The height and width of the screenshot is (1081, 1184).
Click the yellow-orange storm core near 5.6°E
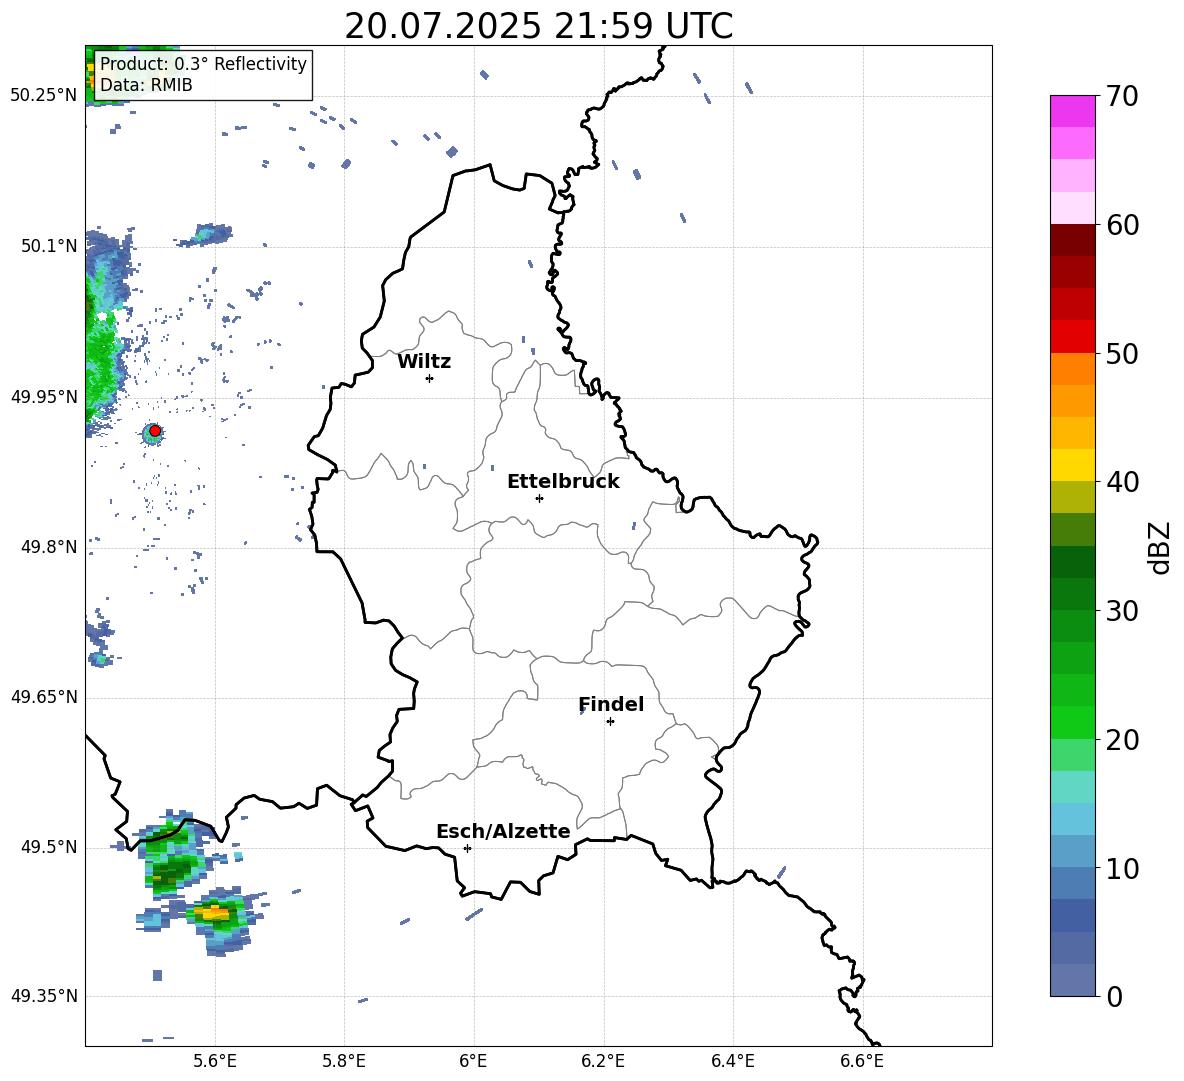pos(214,913)
